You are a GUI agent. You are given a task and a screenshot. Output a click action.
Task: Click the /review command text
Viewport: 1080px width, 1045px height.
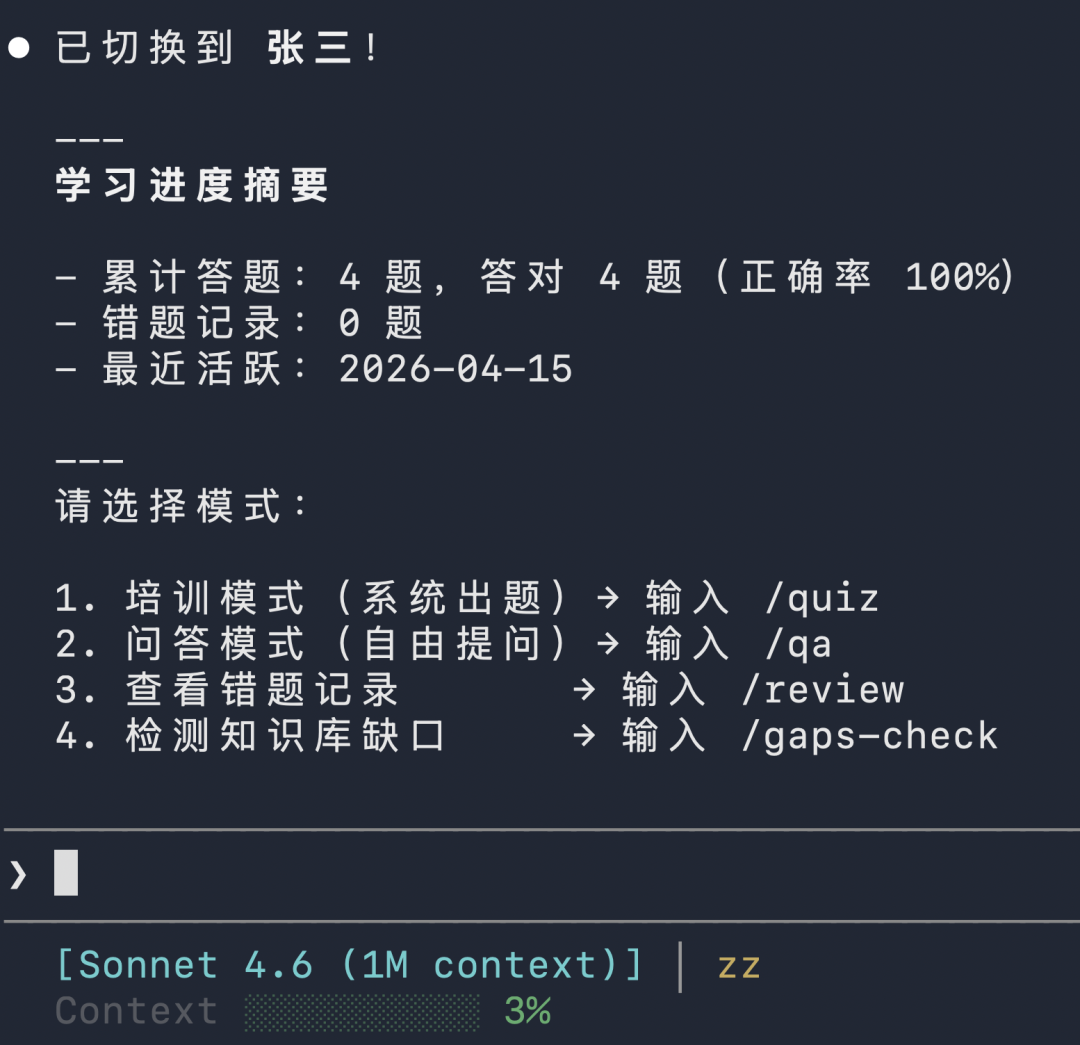click(822, 690)
